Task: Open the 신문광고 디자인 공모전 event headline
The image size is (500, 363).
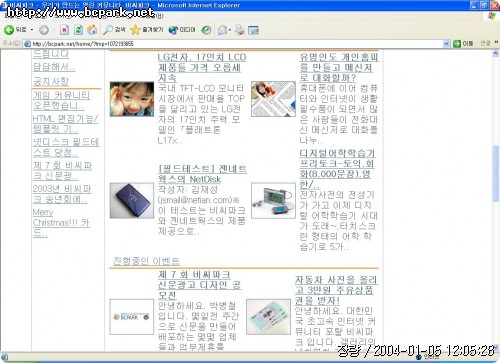Action: (x=199, y=285)
